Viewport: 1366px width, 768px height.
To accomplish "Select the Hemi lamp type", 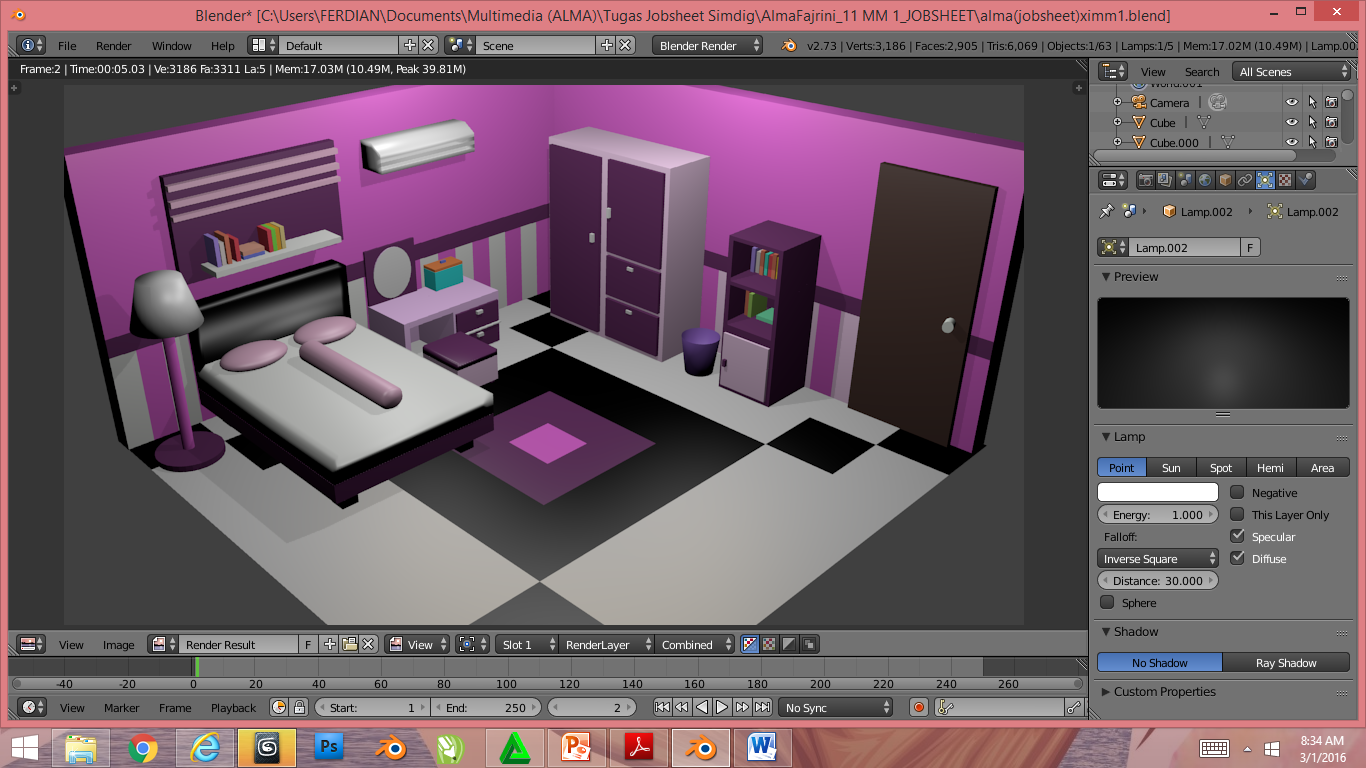I will (x=1271, y=467).
